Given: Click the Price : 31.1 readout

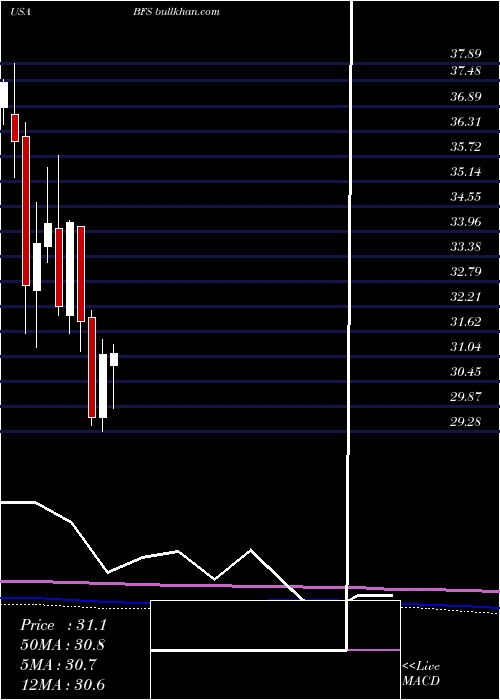Looking at the screenshot, I should pyautogui.click(x=63, y=625).
